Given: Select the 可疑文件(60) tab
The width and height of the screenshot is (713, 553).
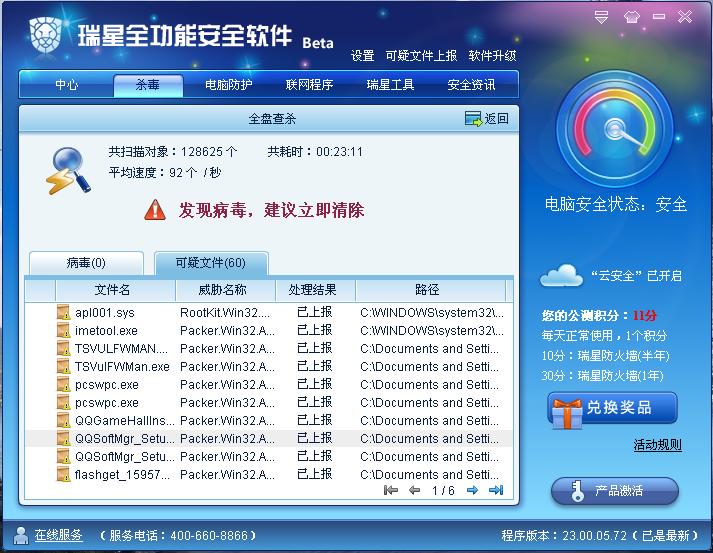Looking at the screenshot, I should 211,263.
